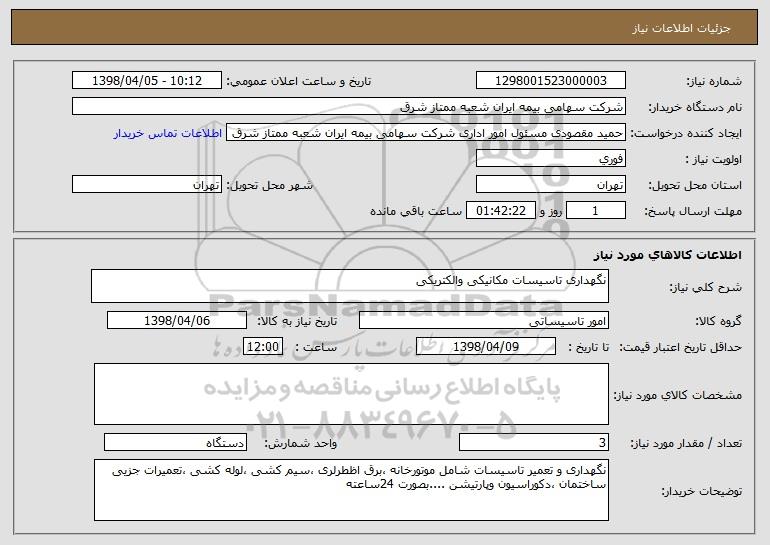Click the header title جزئیات اطلاعات نیاز
770x545 pixels.
[681, 28]
